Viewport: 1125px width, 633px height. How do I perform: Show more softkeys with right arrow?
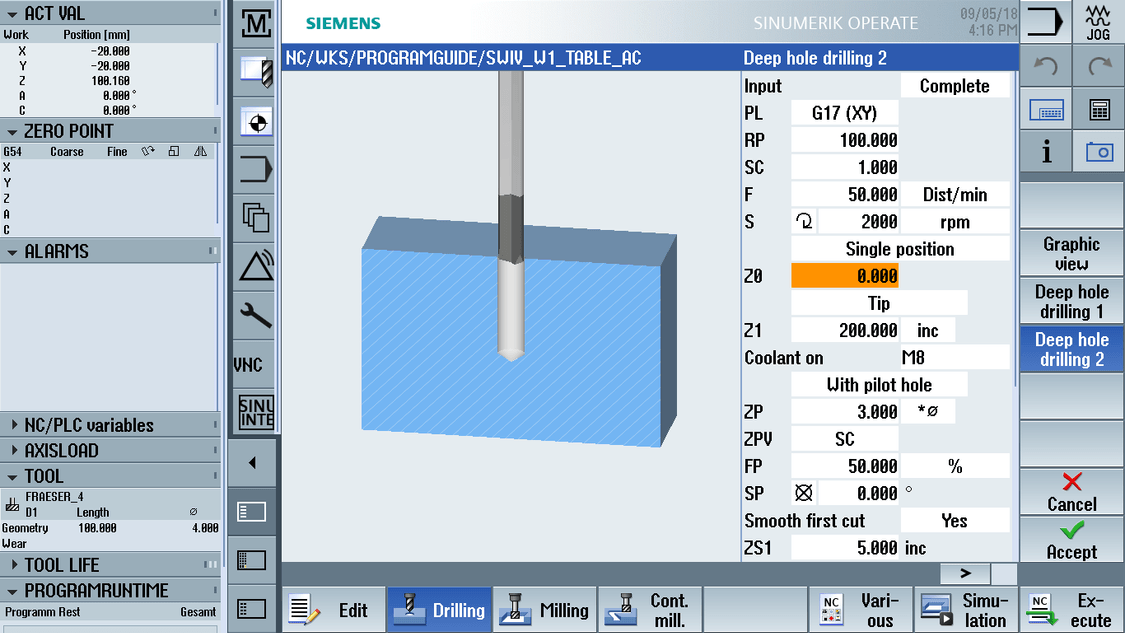pyautogui.click(x=966, y=573)
